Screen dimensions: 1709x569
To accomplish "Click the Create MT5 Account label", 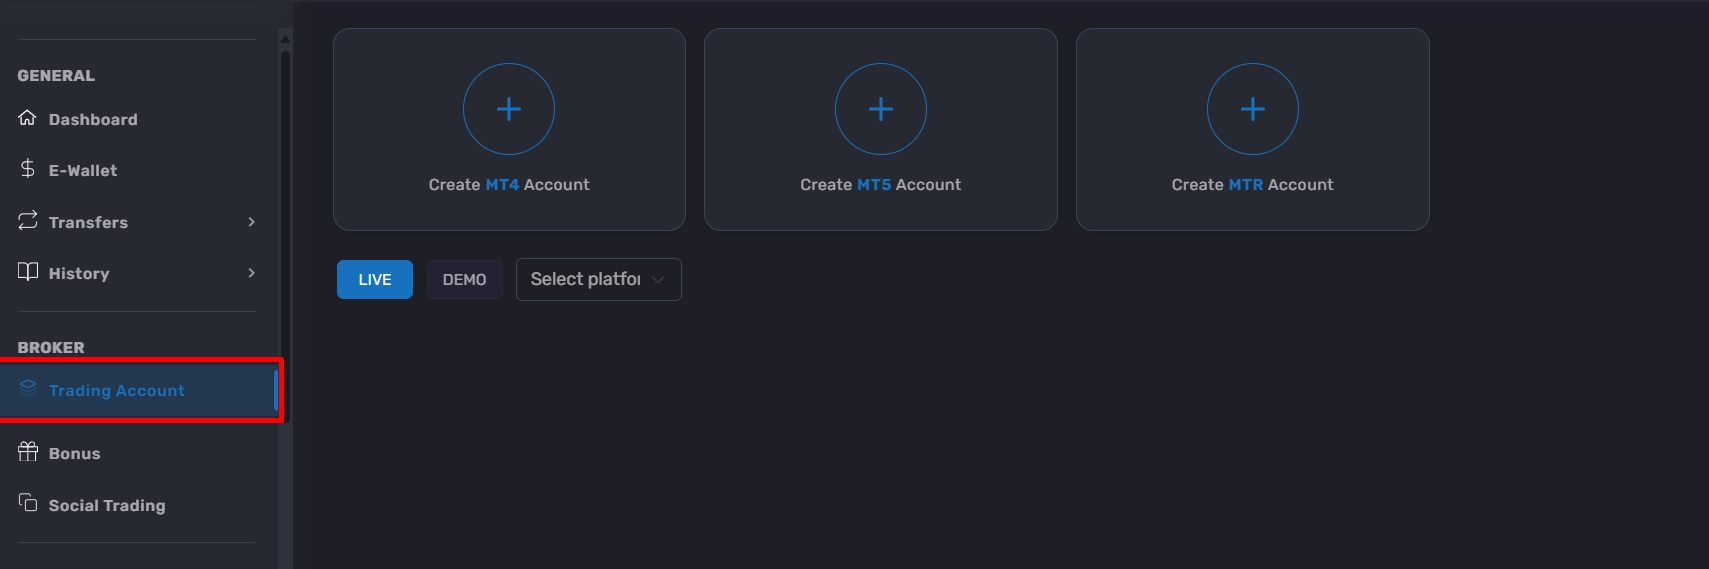I will coord(881,185).
